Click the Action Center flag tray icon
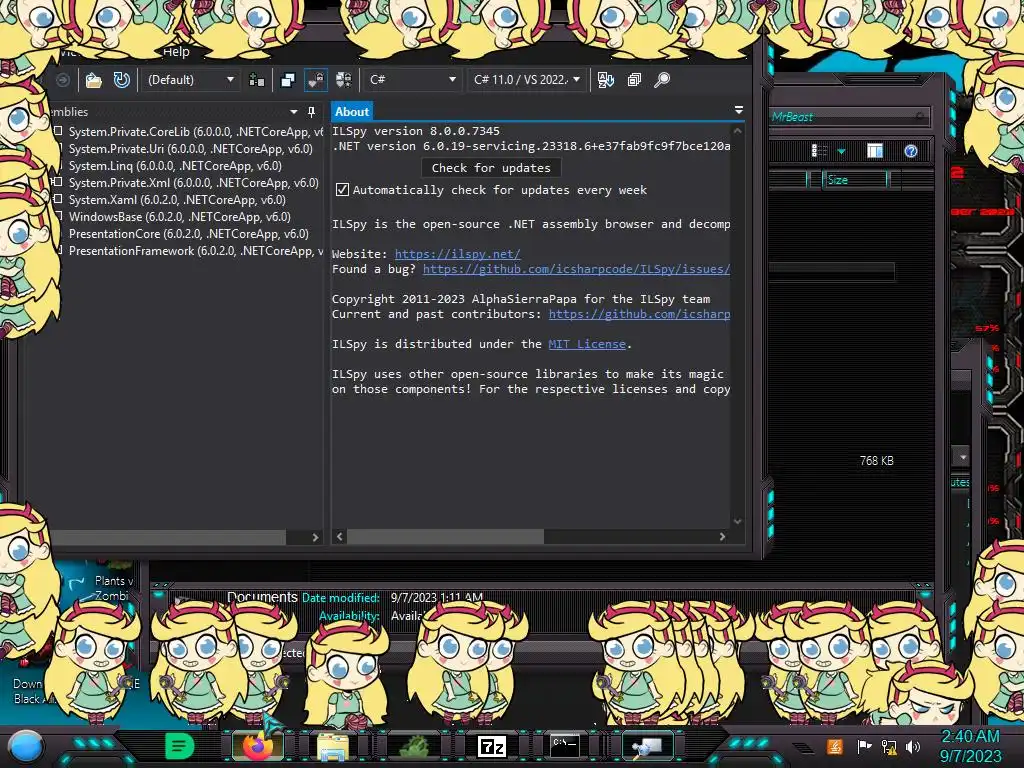Screen dimensions: 1024x768 point(864,746)
